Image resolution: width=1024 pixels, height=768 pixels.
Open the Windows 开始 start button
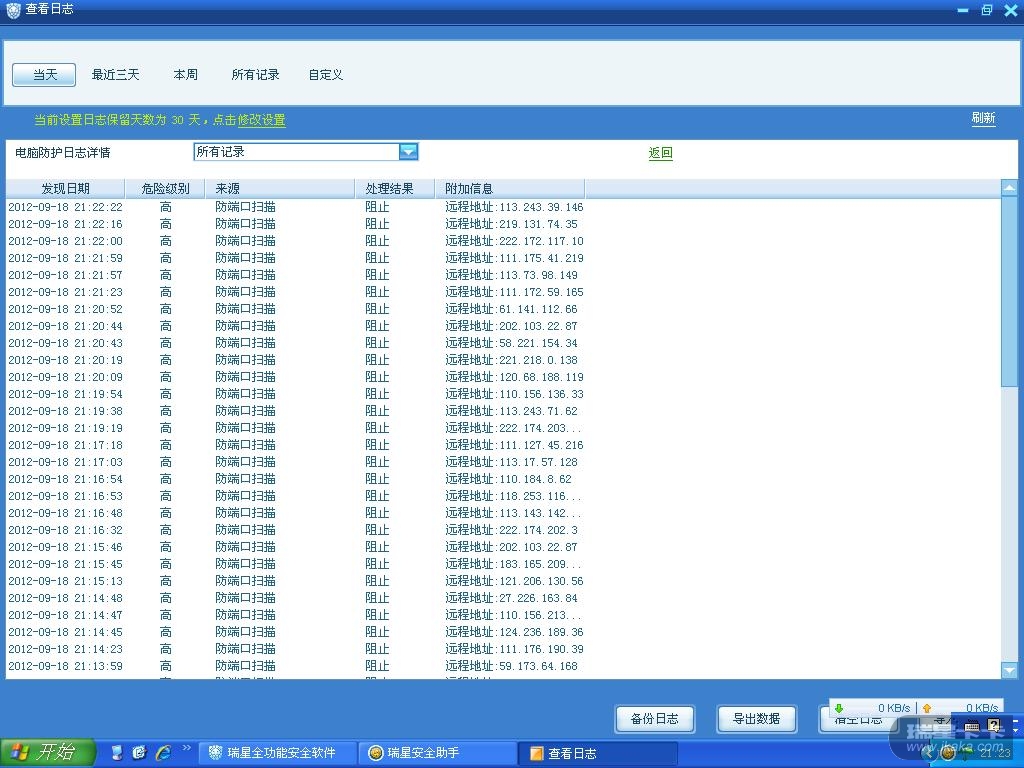(47, 753)
